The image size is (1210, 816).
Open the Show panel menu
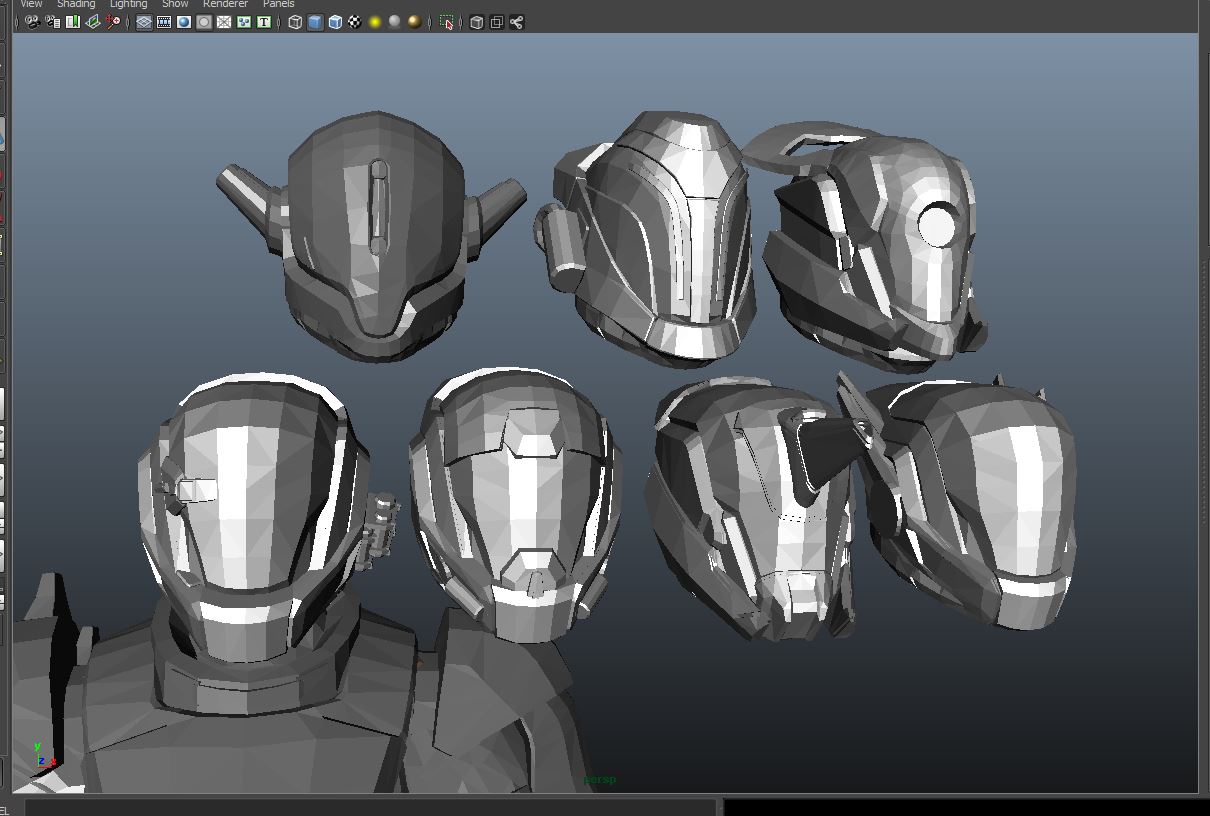tap(175, 4)
